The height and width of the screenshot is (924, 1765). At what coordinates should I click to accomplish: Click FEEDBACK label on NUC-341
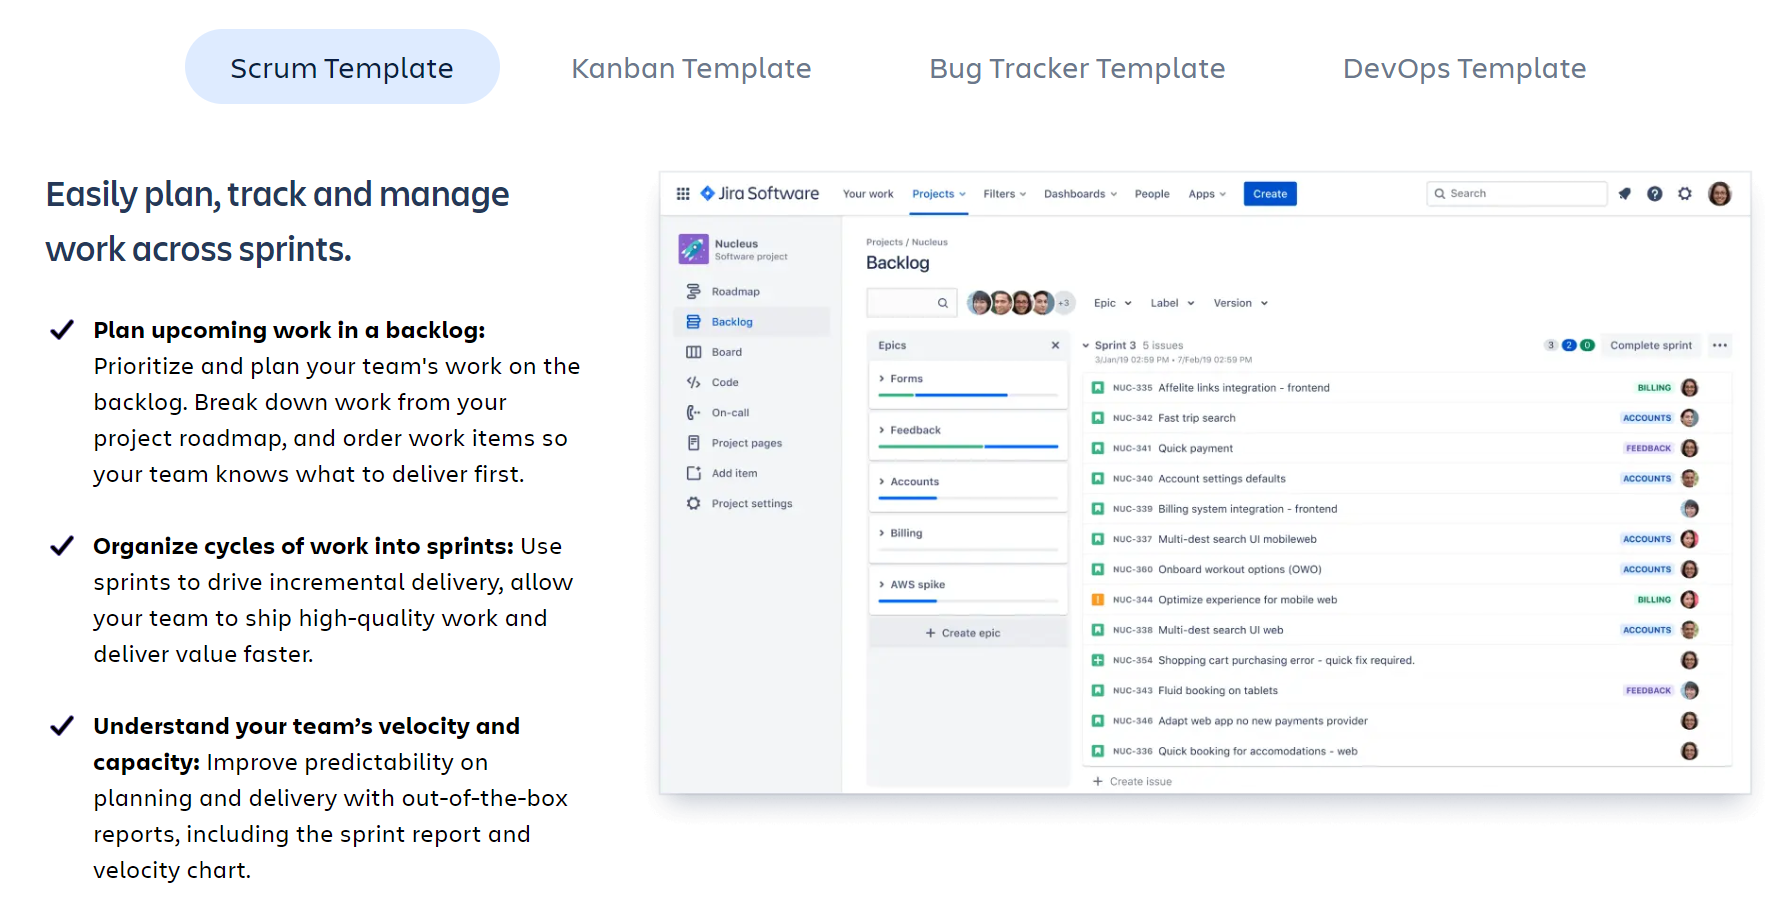tap(1648, 449)
